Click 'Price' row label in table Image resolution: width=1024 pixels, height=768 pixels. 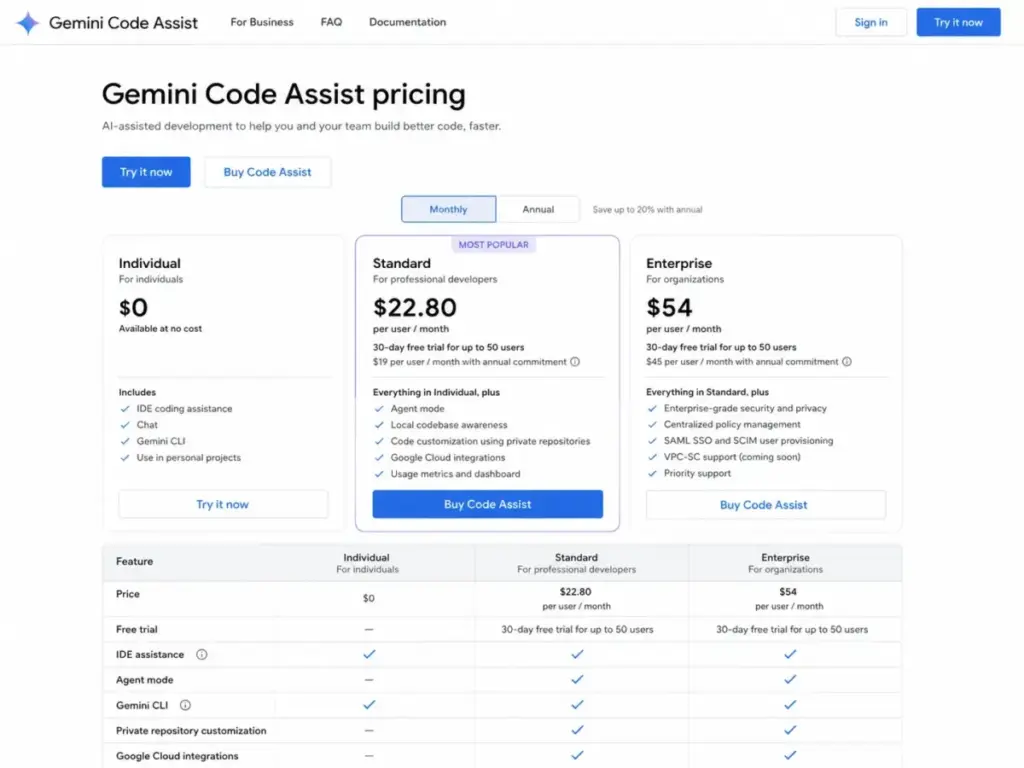pyautogui.click(x=128, y=594)
